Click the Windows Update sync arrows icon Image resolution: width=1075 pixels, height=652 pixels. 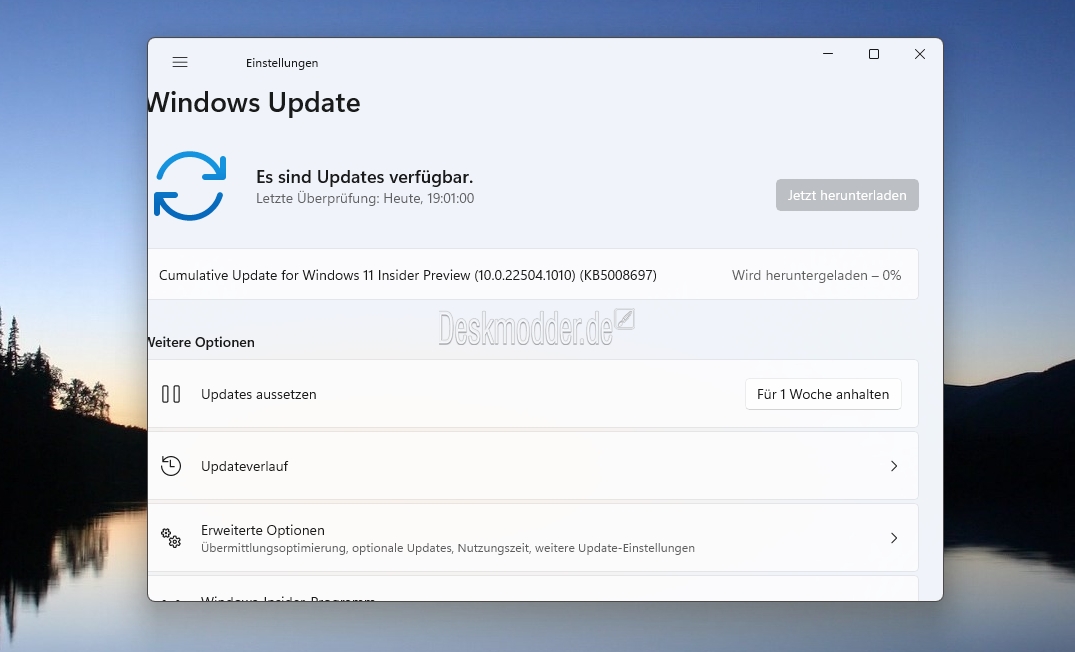pyautogui.click(x=190, y=186)
